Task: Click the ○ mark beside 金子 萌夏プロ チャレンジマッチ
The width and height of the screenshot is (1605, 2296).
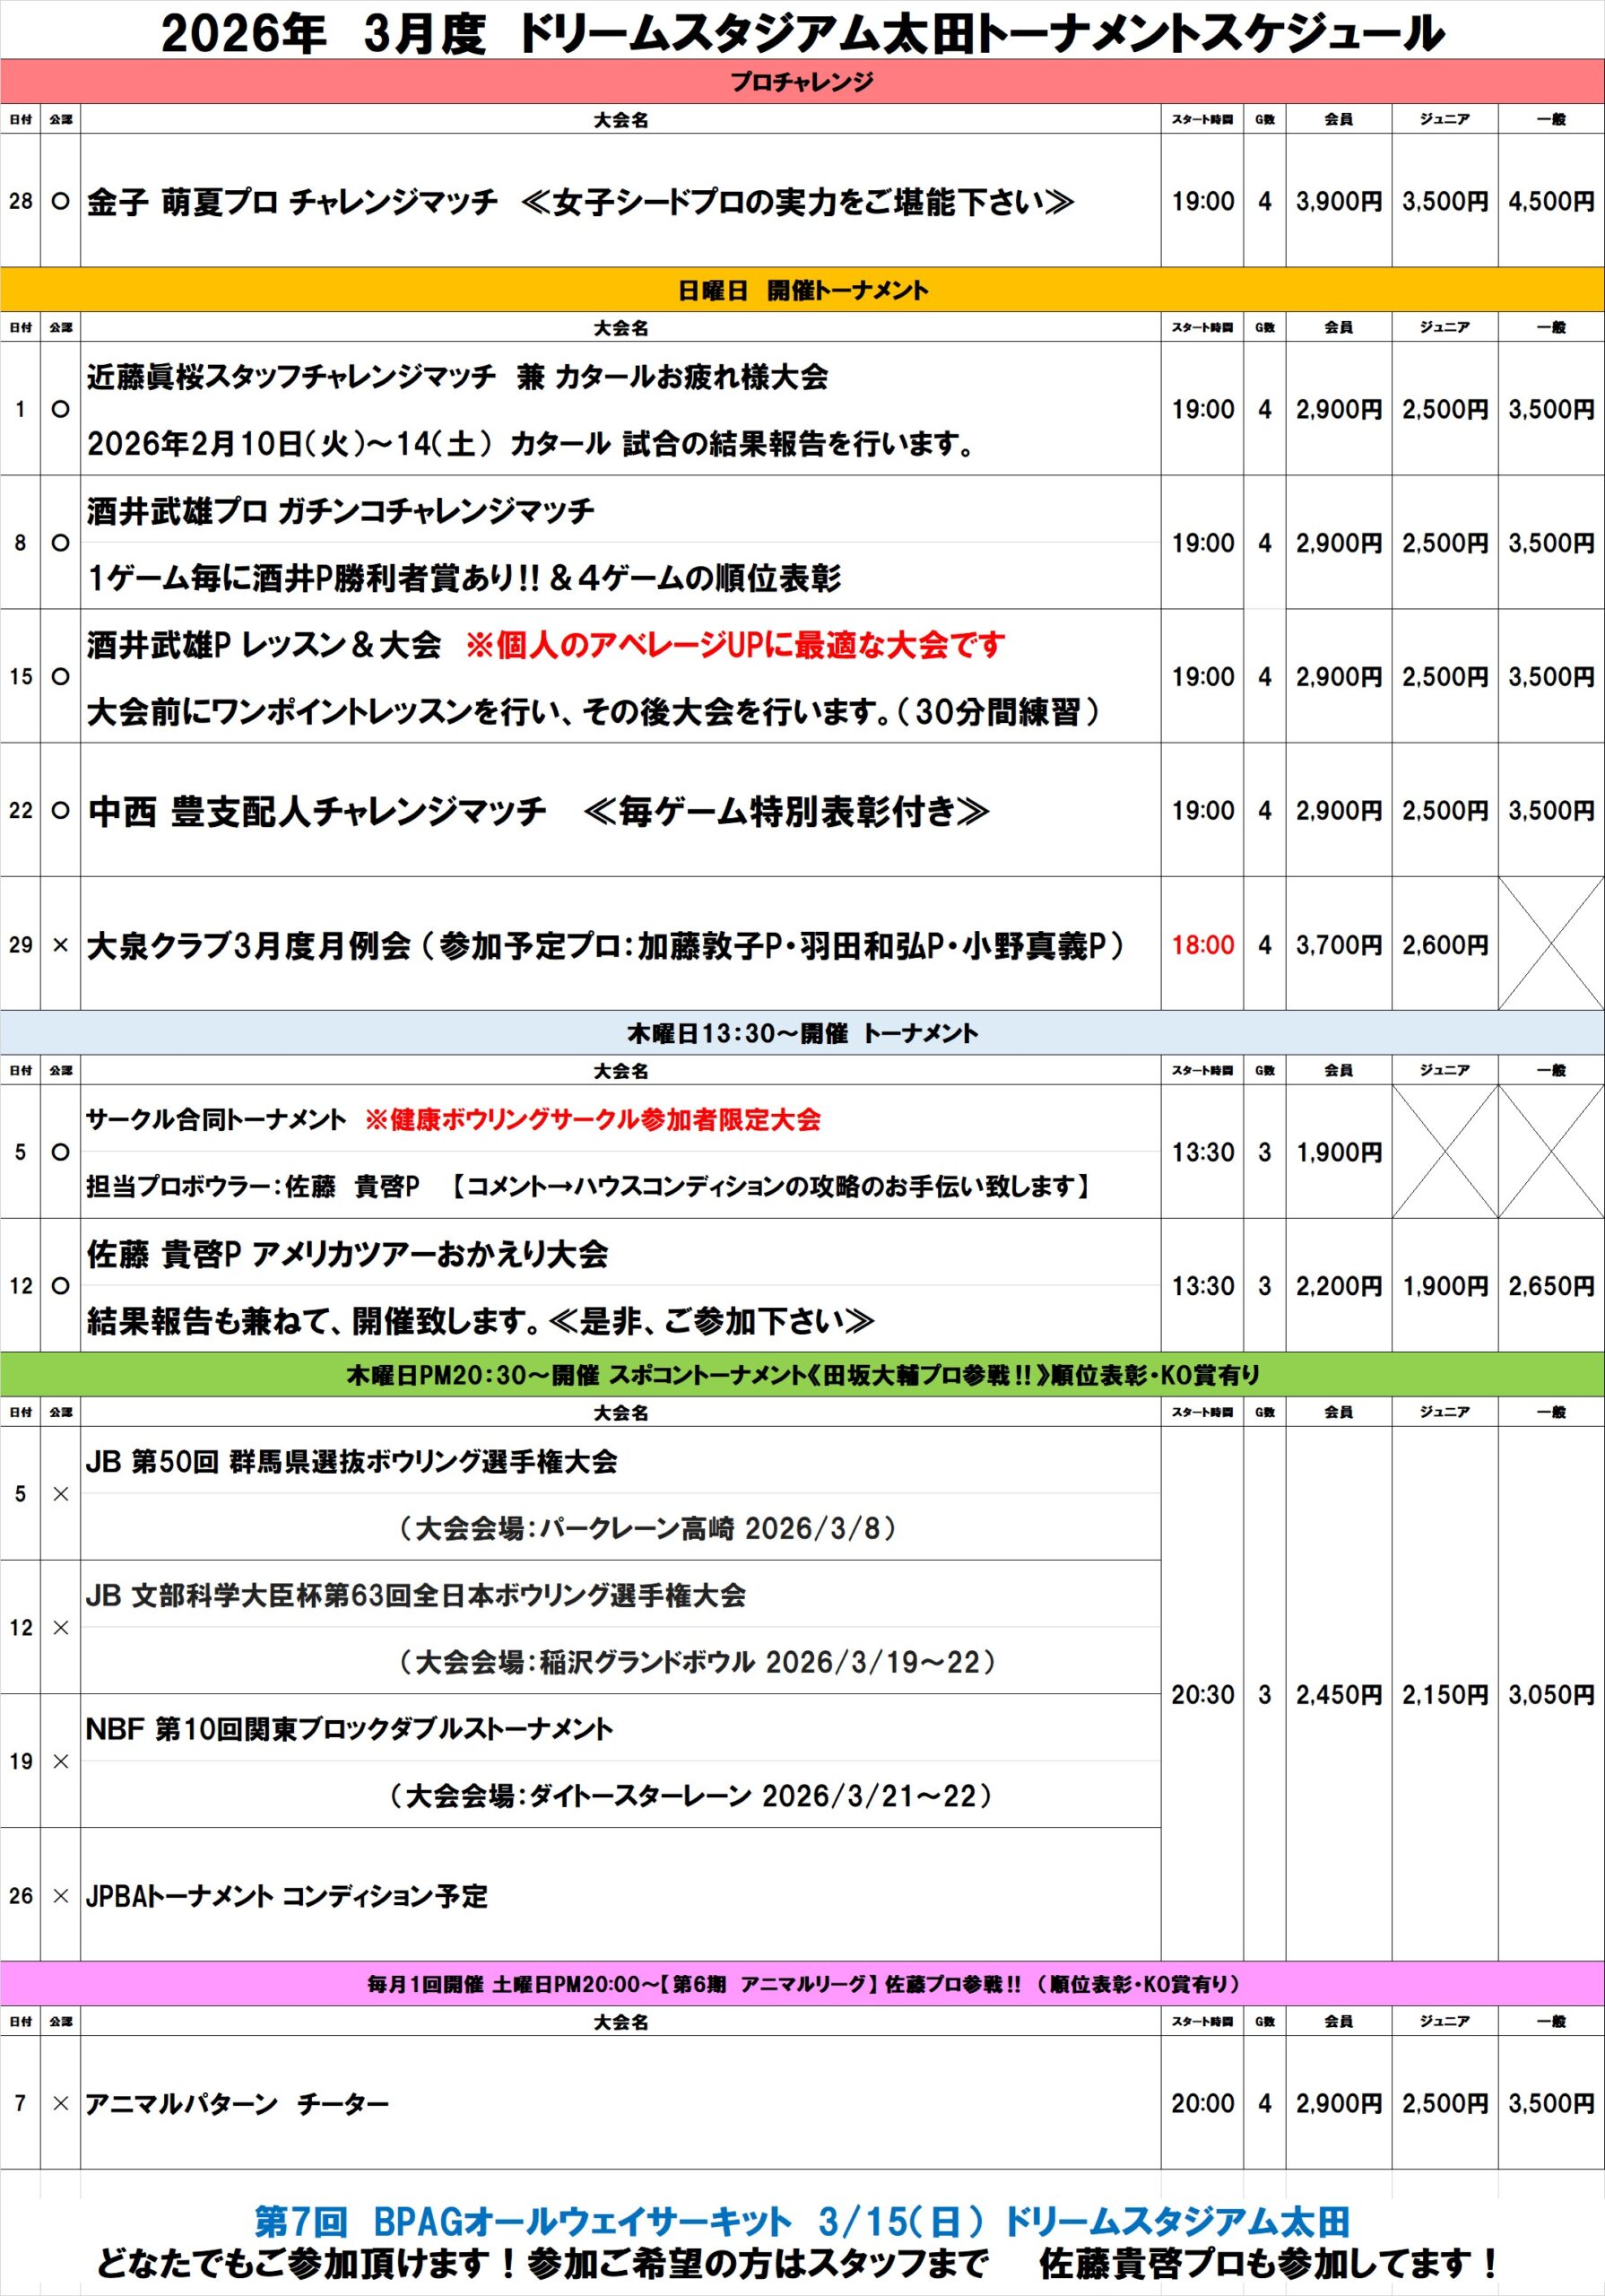Action: (x=60, y=201)
